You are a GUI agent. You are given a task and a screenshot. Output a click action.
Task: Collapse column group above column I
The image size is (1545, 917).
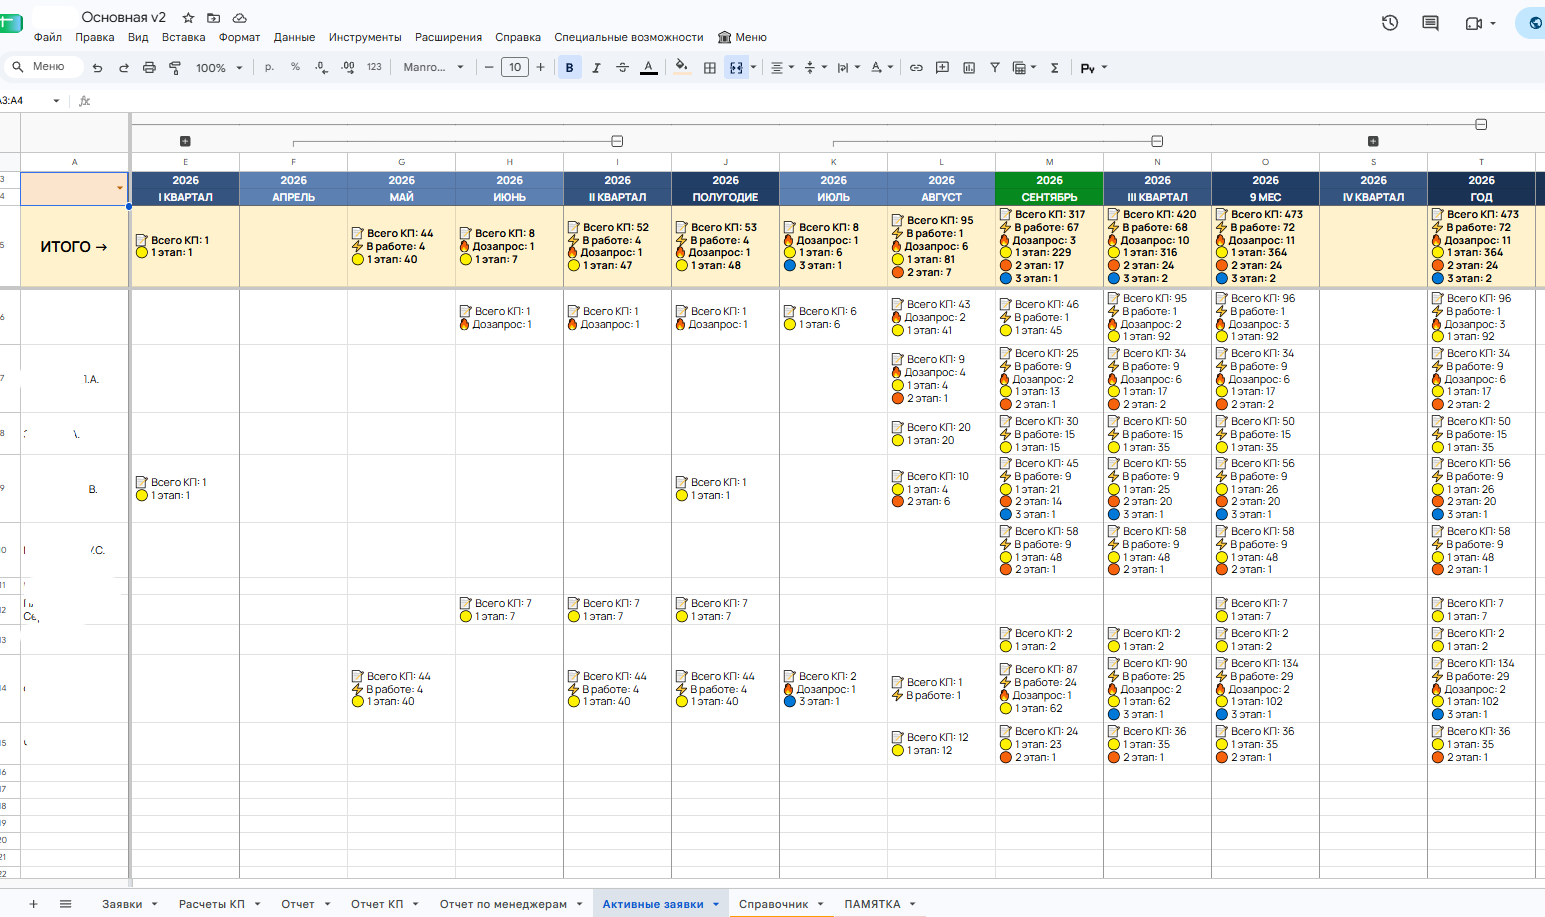click(617, 141)
